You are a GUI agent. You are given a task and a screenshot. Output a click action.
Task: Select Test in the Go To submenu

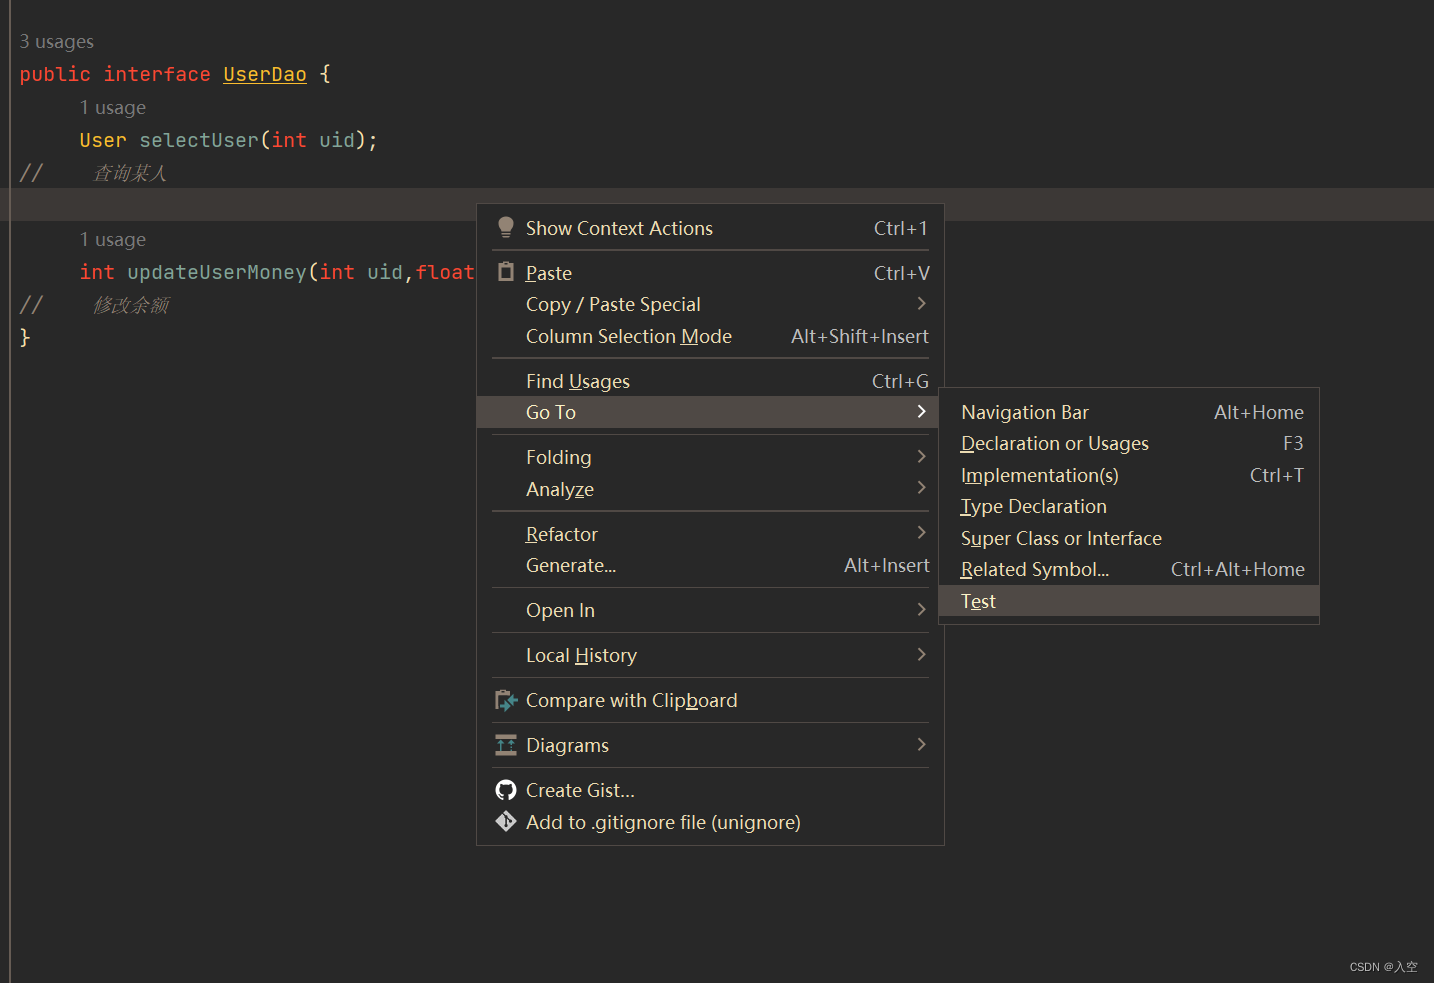(x=1129, y=601)
